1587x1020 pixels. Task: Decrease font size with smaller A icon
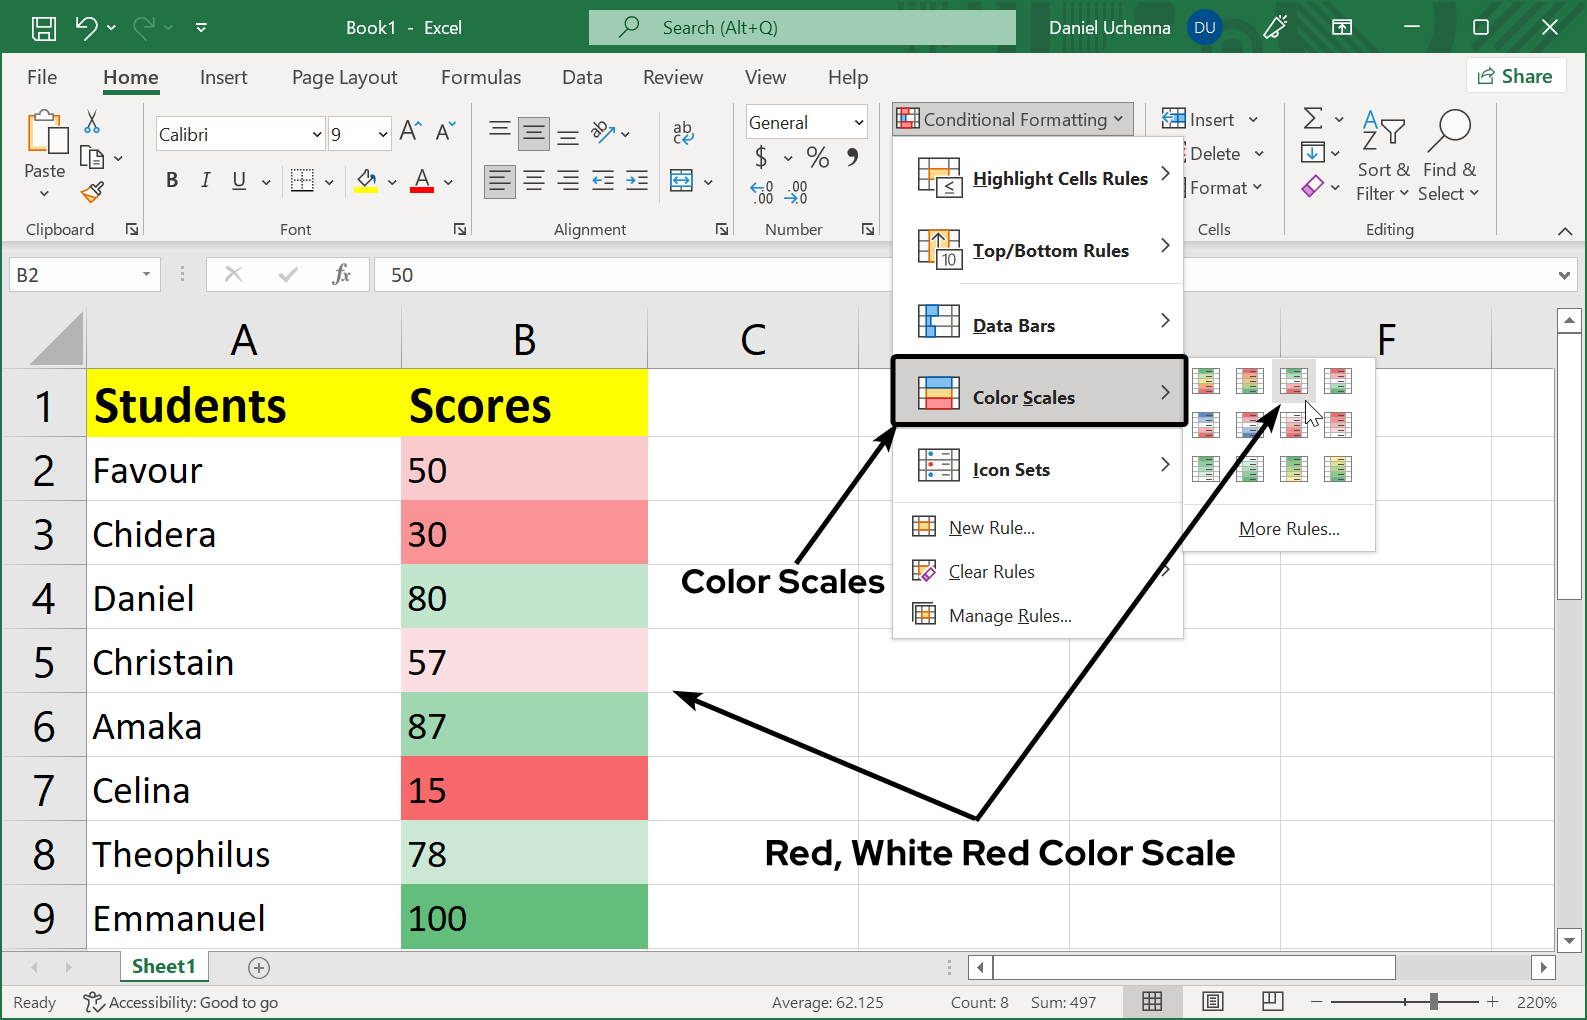(445, 132)
